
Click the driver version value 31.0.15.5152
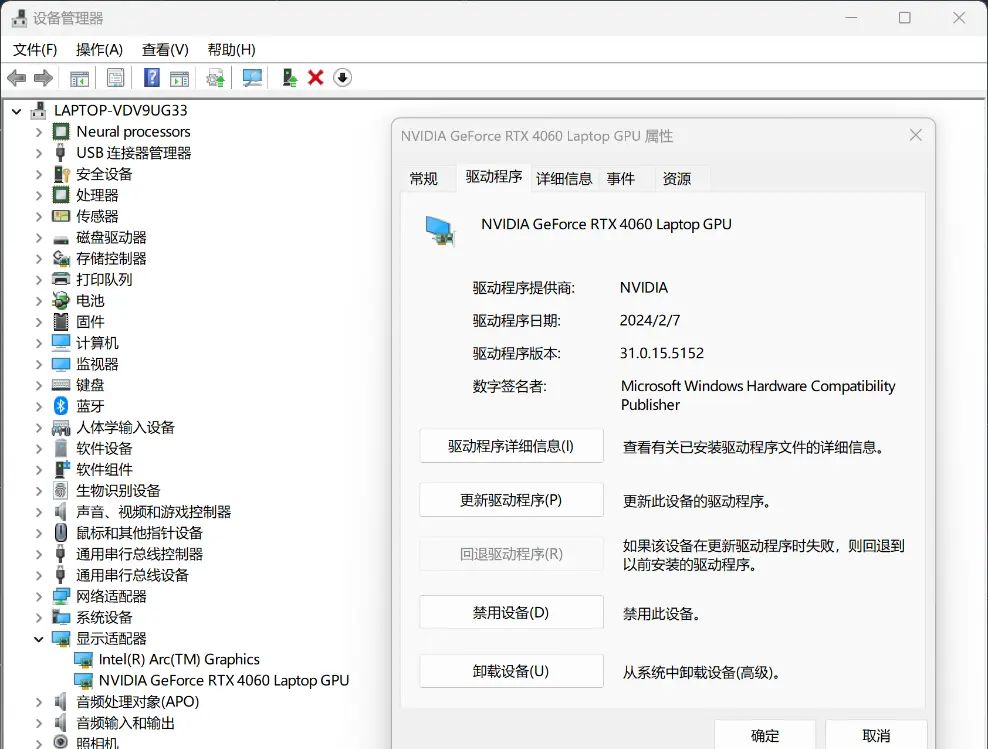(662, 353)
